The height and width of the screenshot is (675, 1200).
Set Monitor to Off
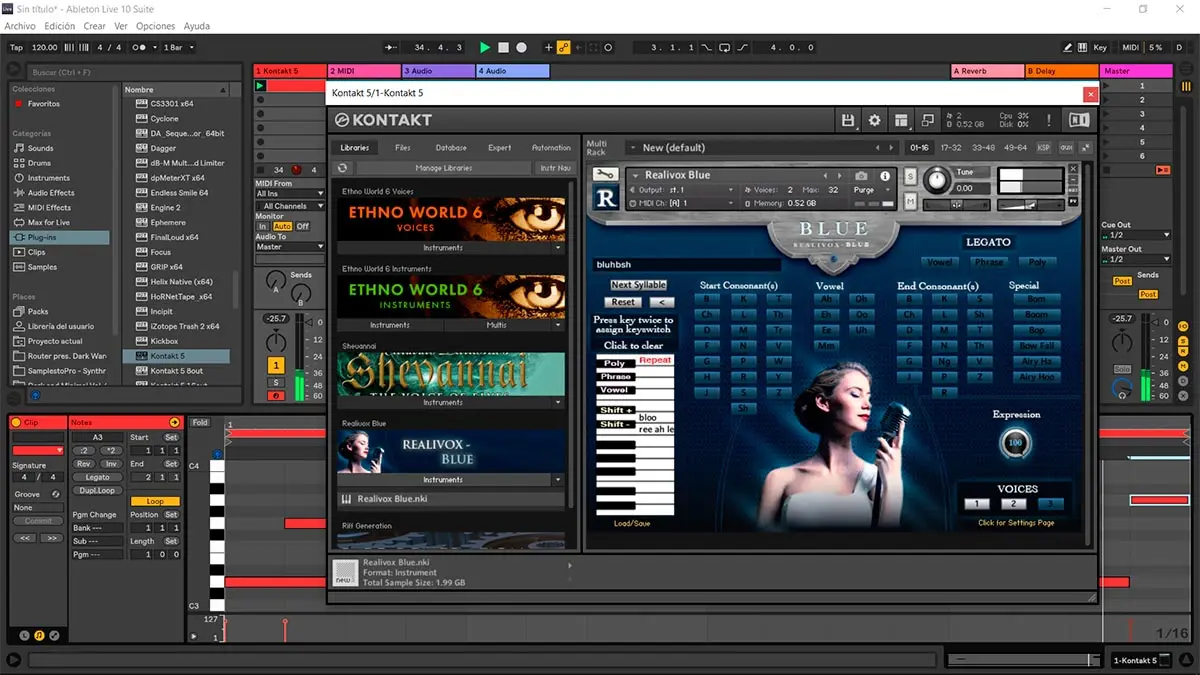tap(302, 227)
